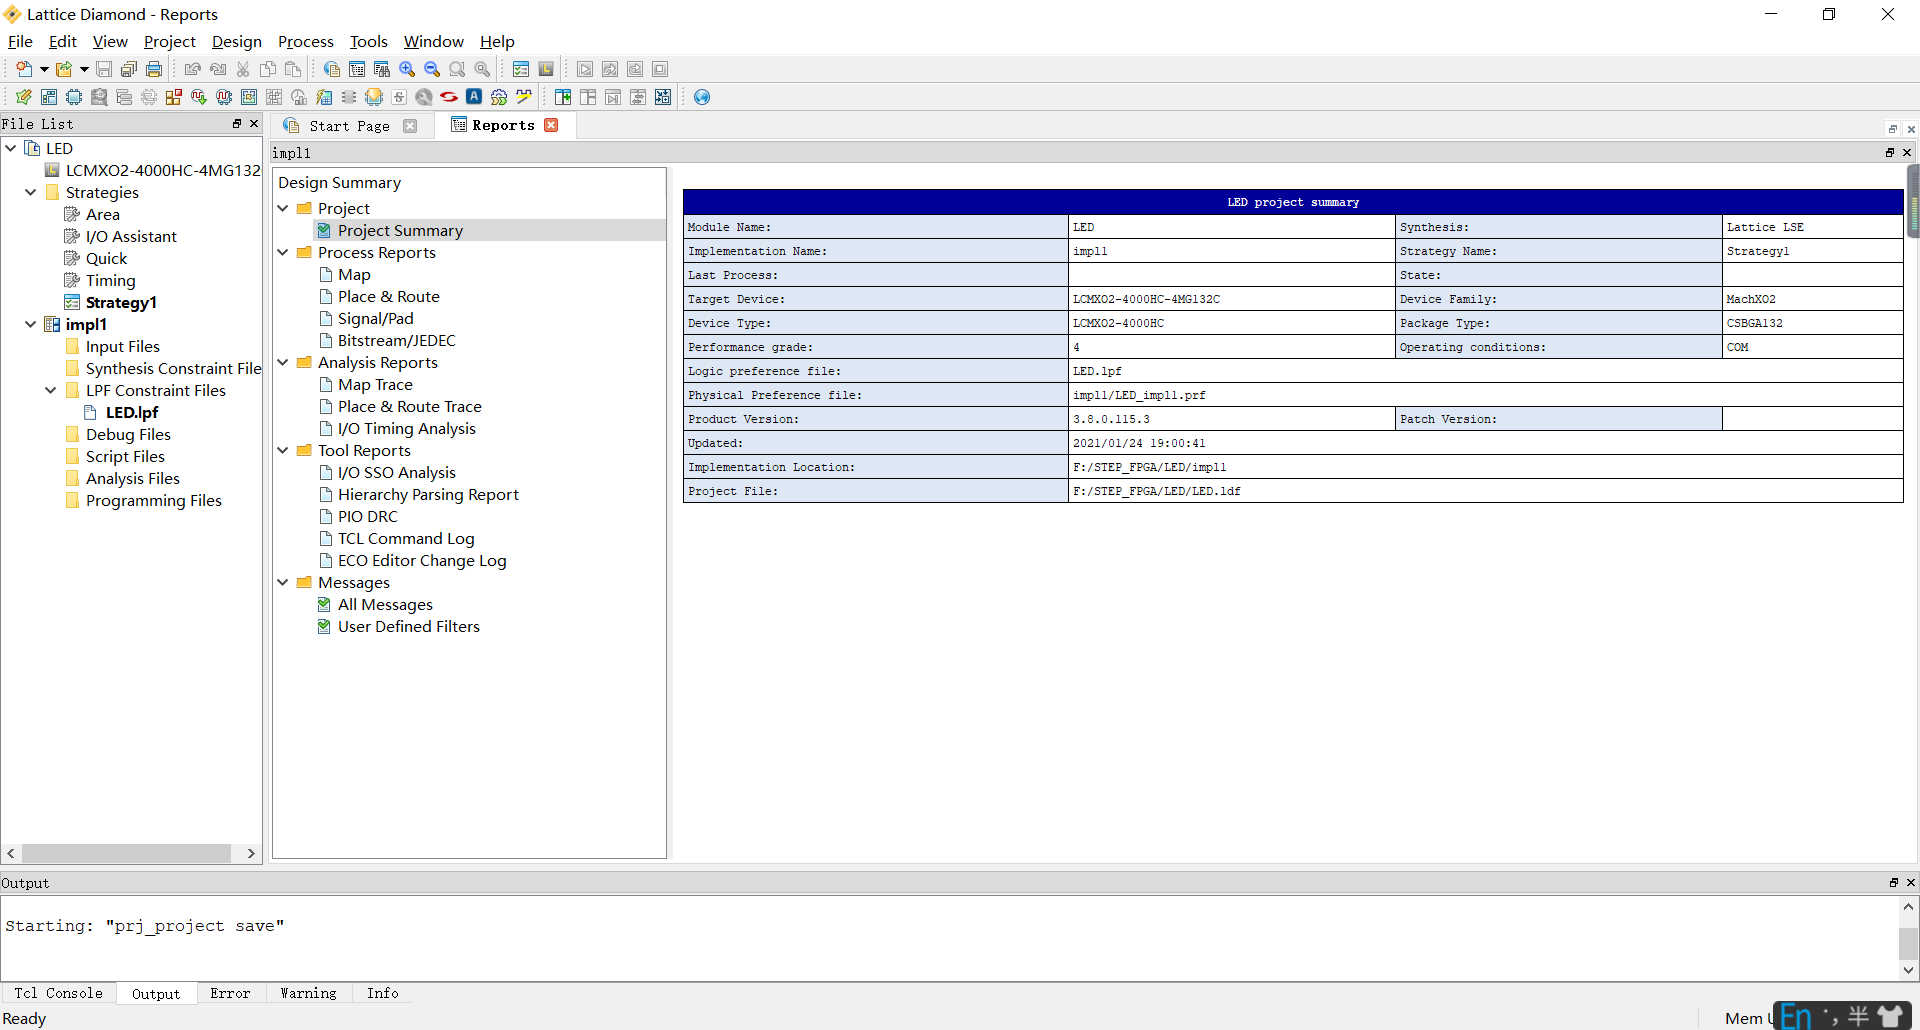The height and width of the screenshot is (1030, 1920).
Task: Switch to the Info output tab
Action: coord(382,993)
